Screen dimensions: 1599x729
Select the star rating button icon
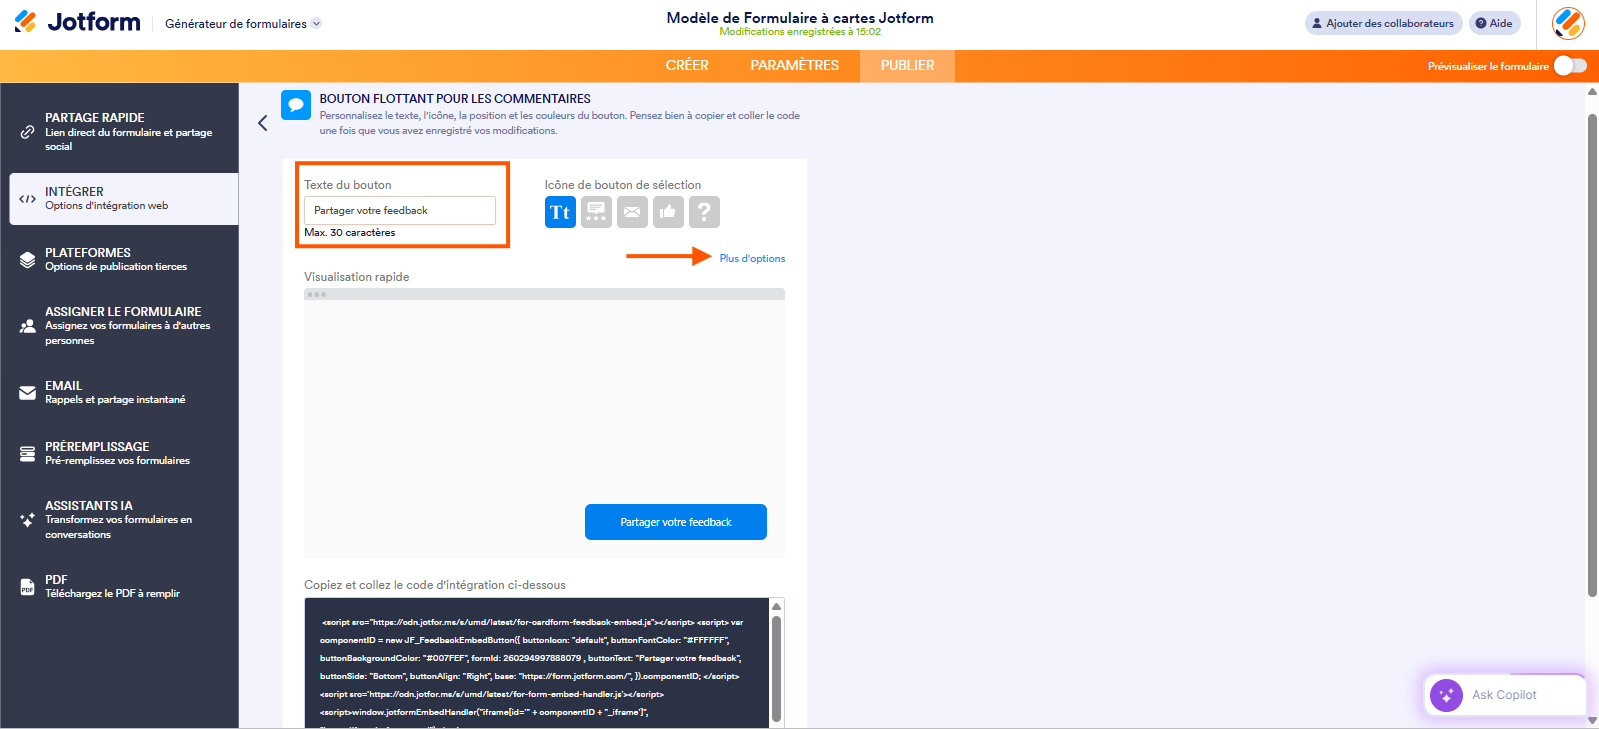pyautogui.click(x=596, y=212)
